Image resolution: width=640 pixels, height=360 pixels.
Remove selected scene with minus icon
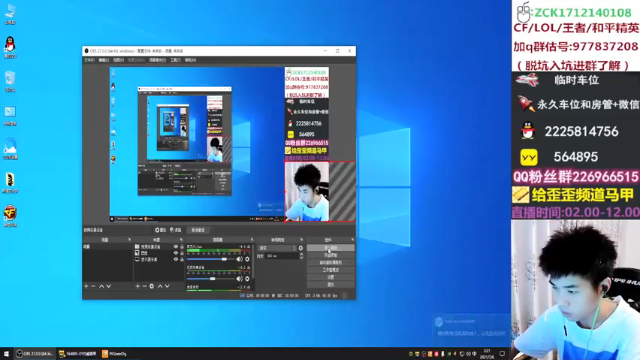[x=93, y=286]
